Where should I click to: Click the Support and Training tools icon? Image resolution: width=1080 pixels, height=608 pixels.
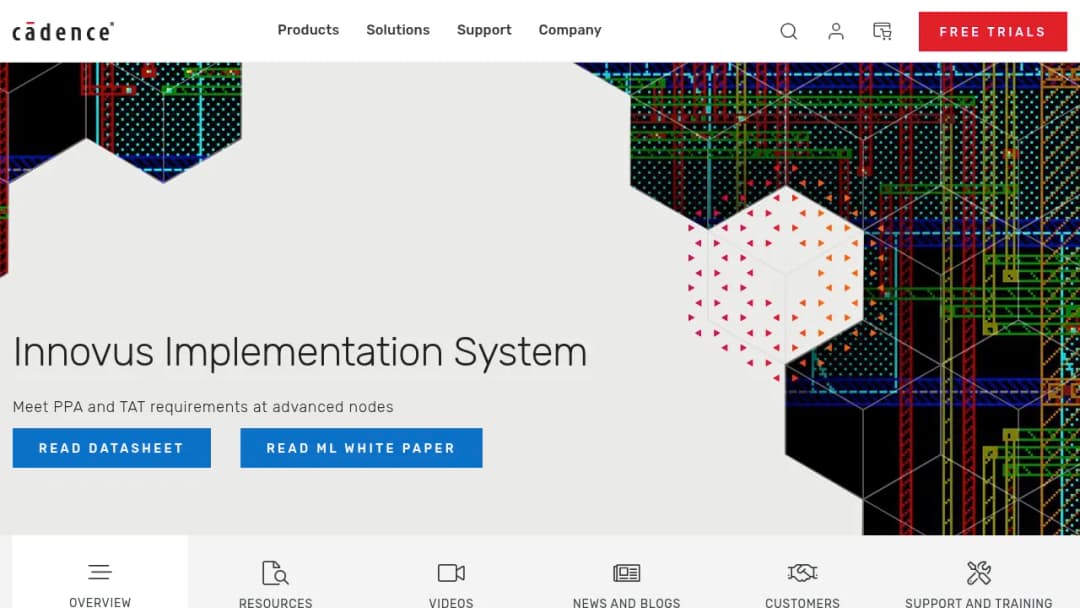tap(979, 573)
